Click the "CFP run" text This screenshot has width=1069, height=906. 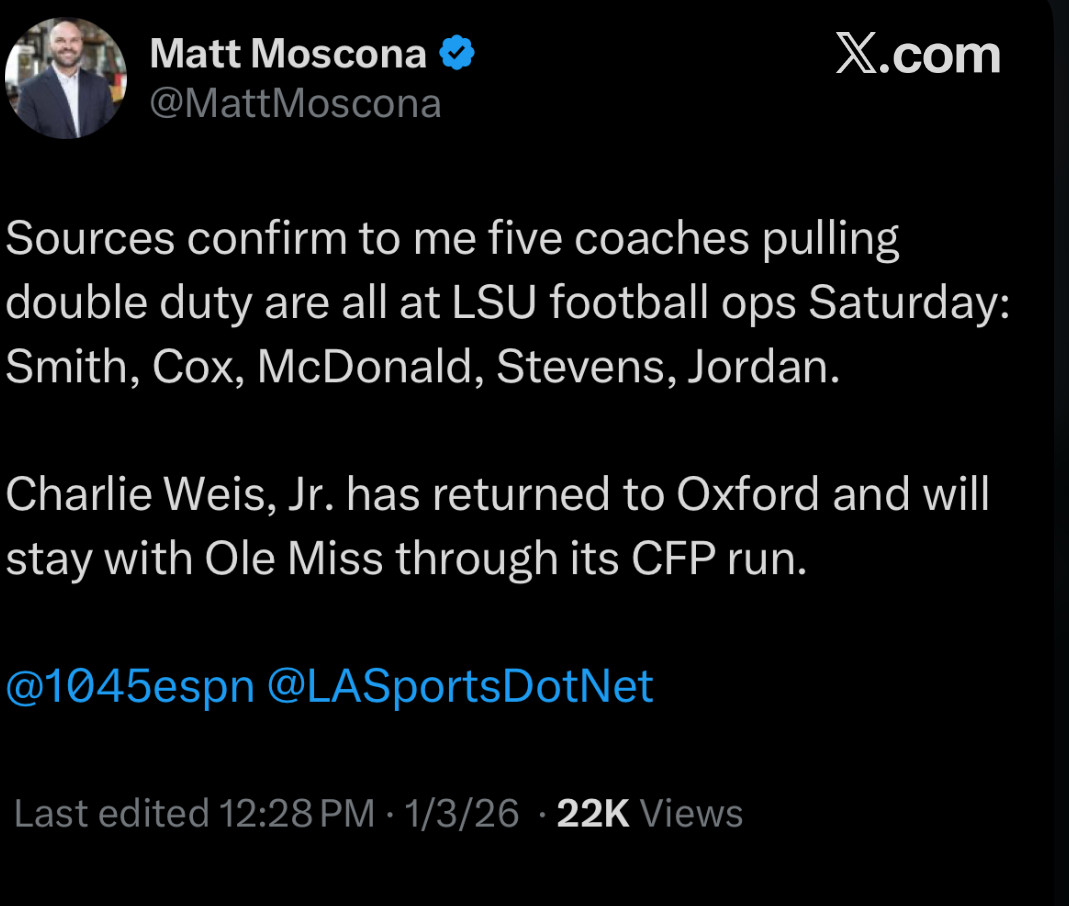(x=717, y=559)
